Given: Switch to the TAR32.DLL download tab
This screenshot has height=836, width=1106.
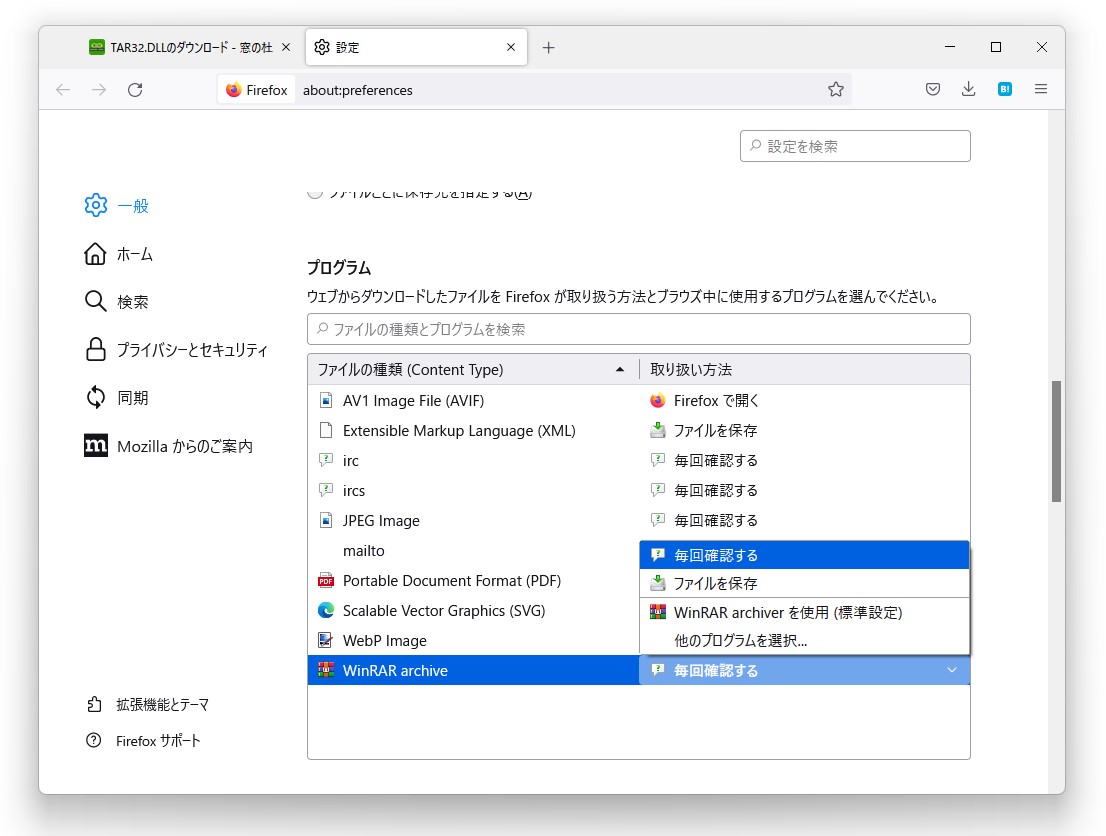Looking at the screenshot, I should pyautogui.click(x=185, y=46).
